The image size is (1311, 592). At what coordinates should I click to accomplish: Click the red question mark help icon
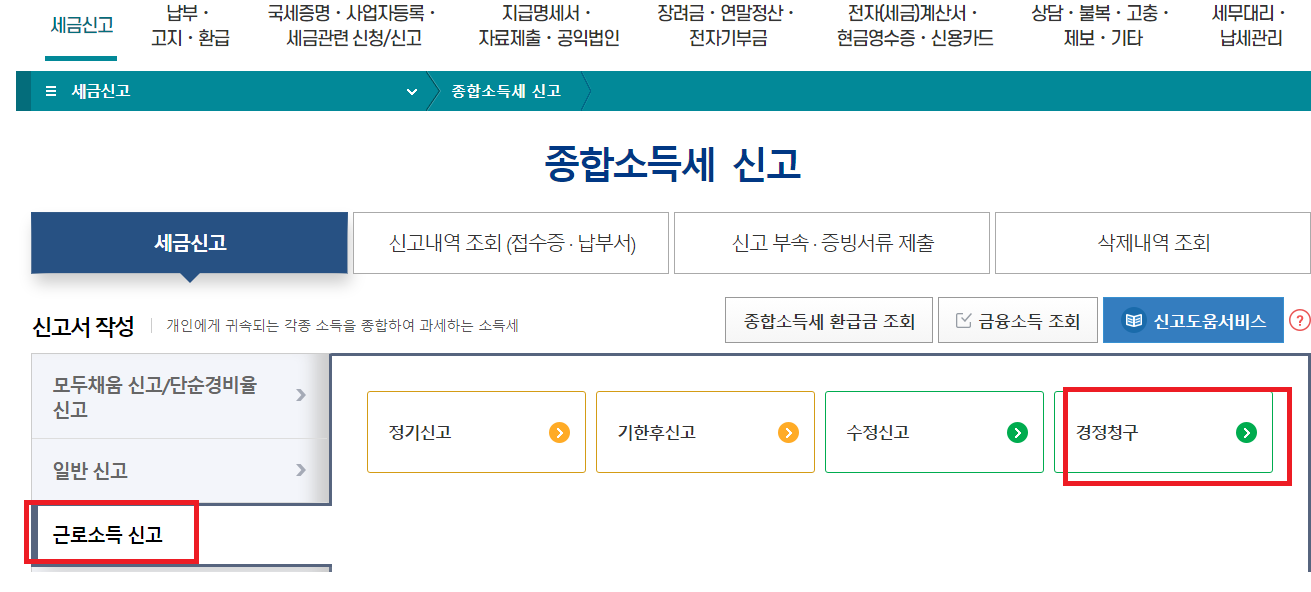pos(1297,320)
